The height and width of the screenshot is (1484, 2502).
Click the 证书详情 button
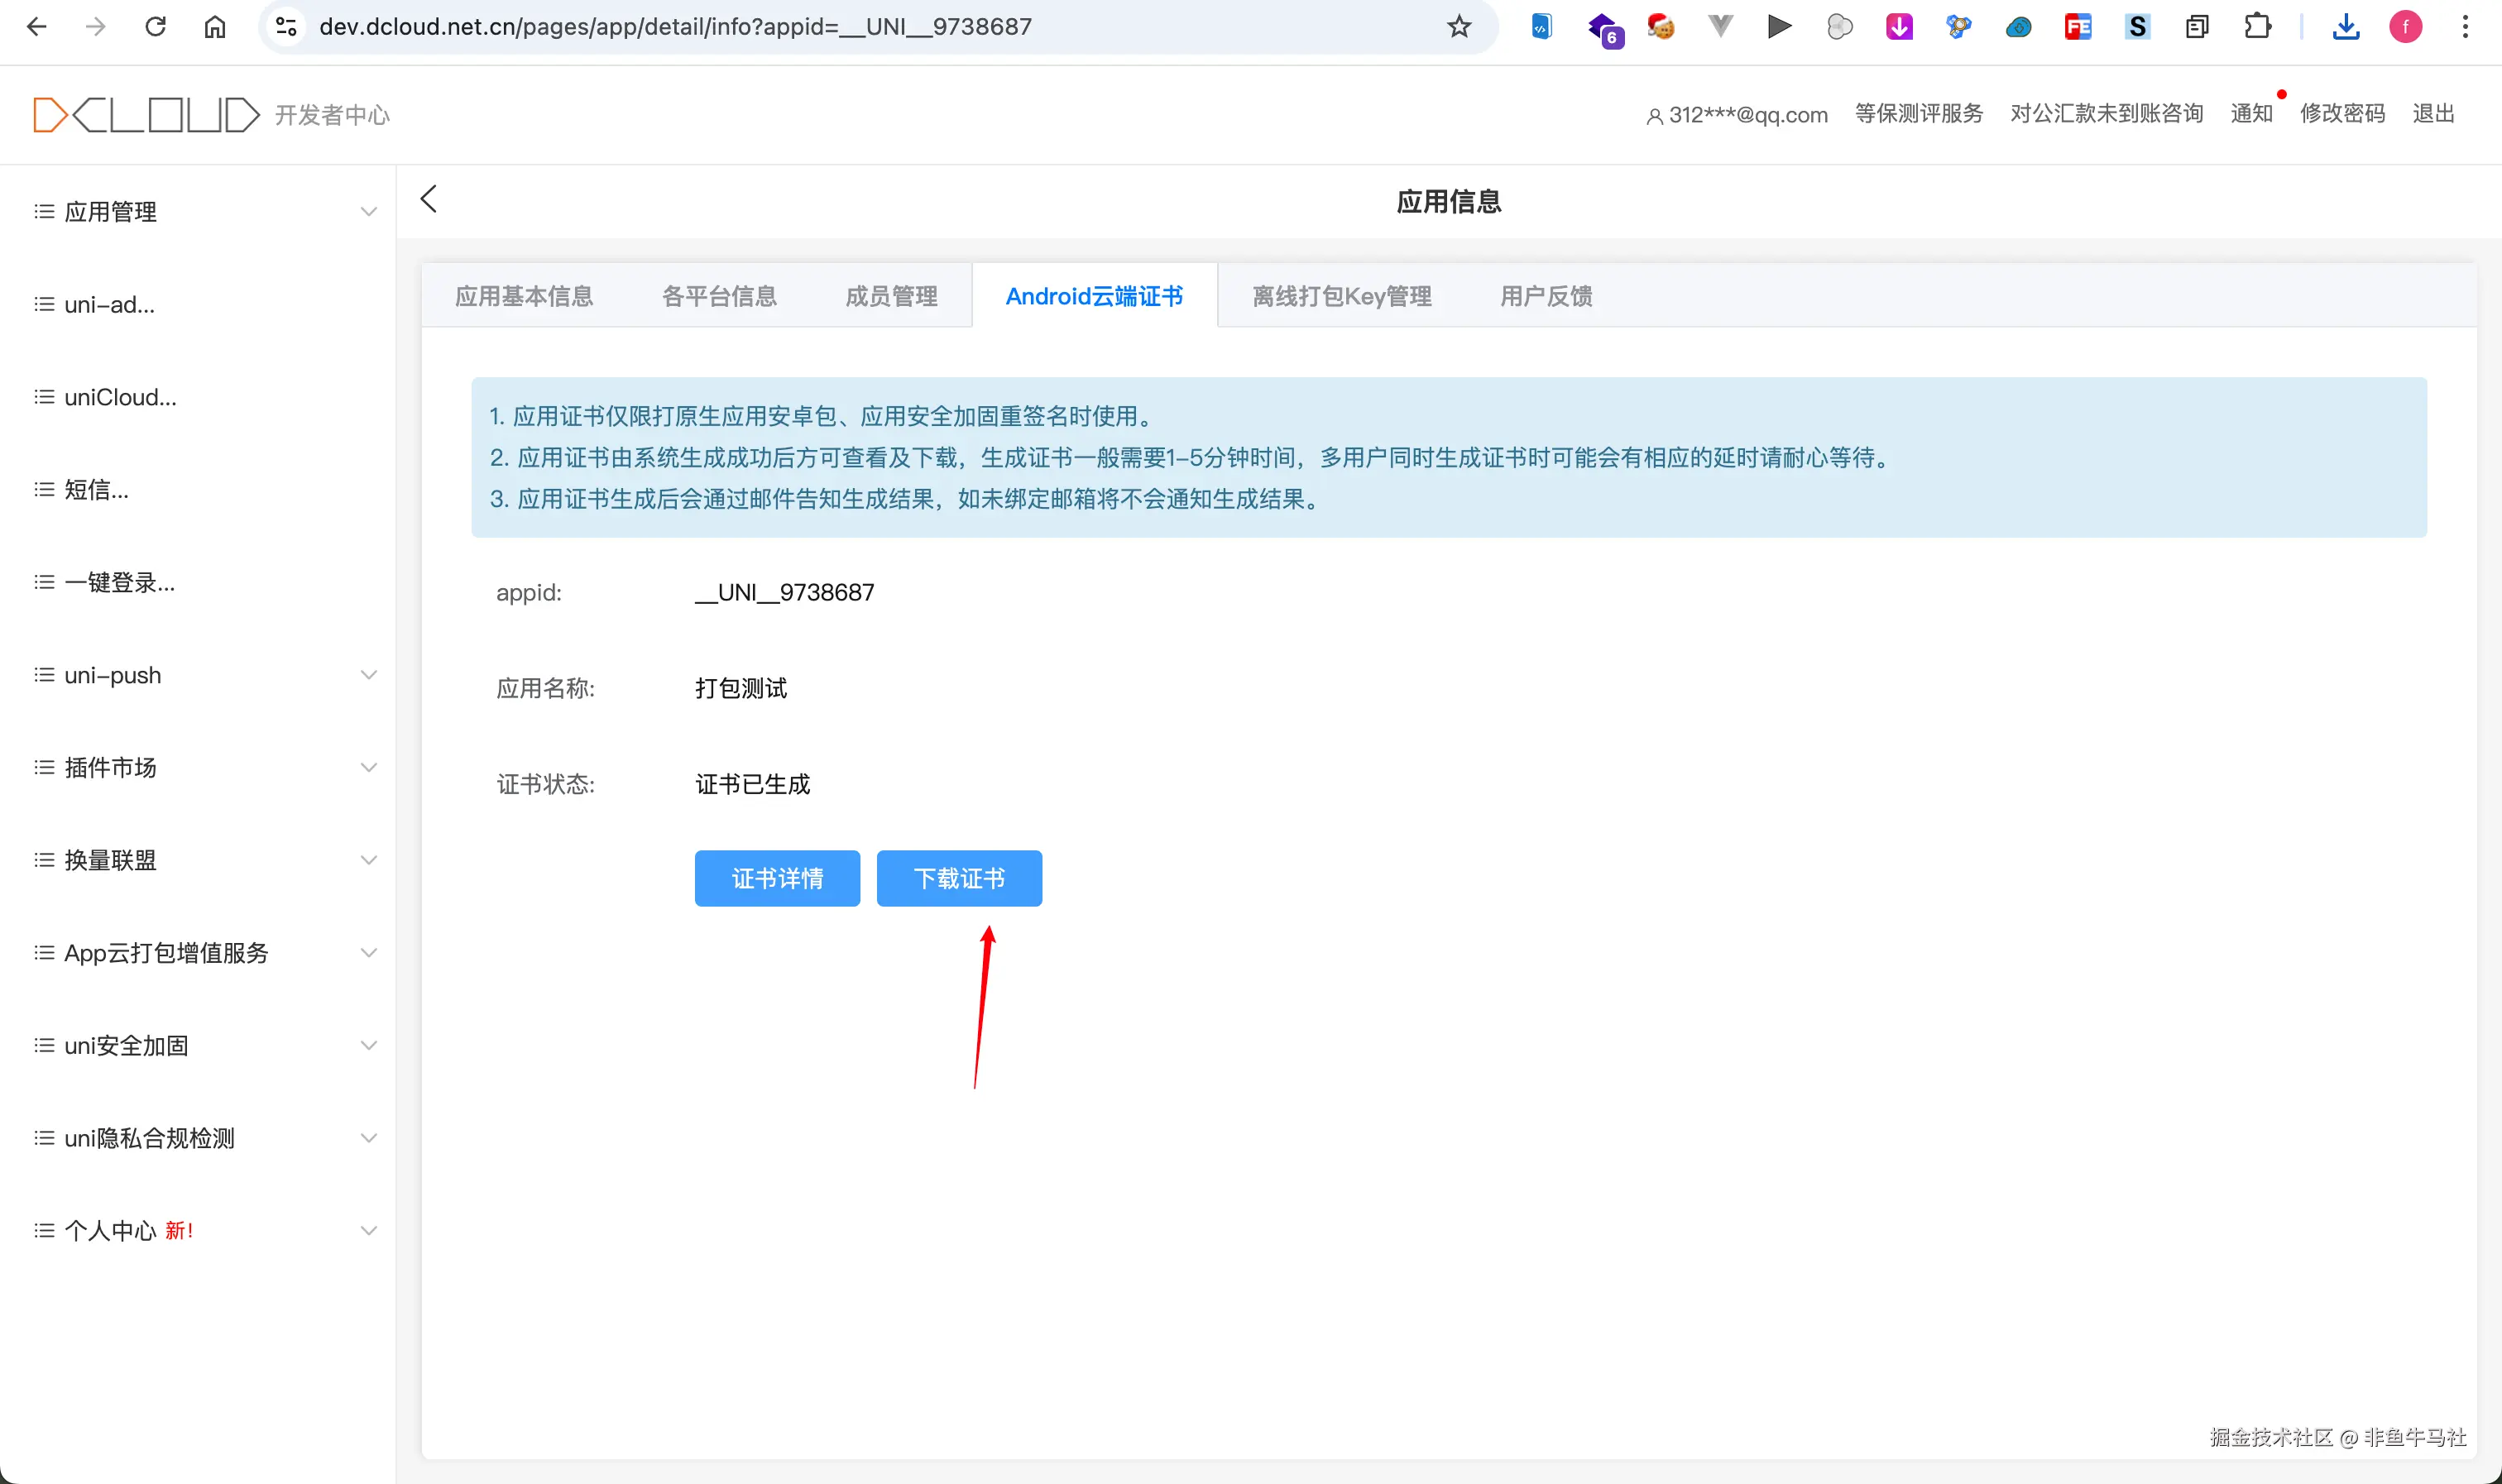(x=777, y=879)
